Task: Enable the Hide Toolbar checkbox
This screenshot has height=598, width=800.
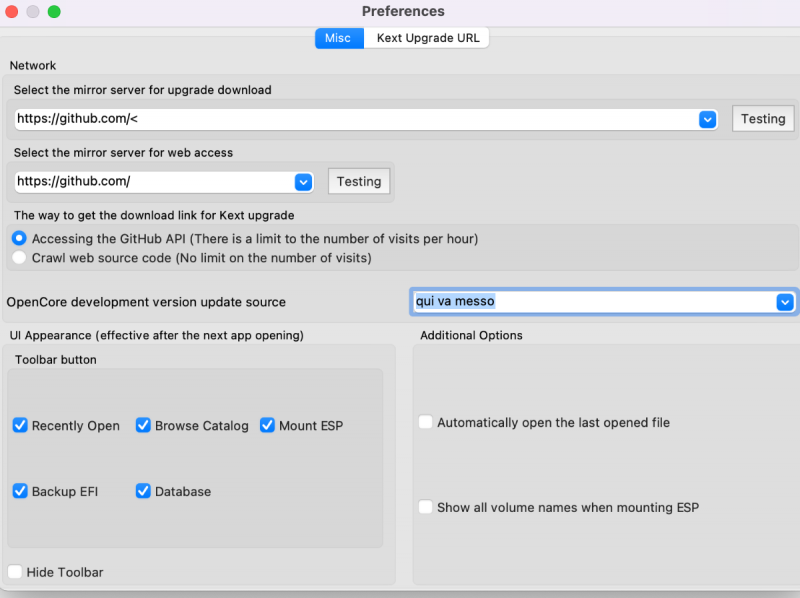Action: (15, 572)
